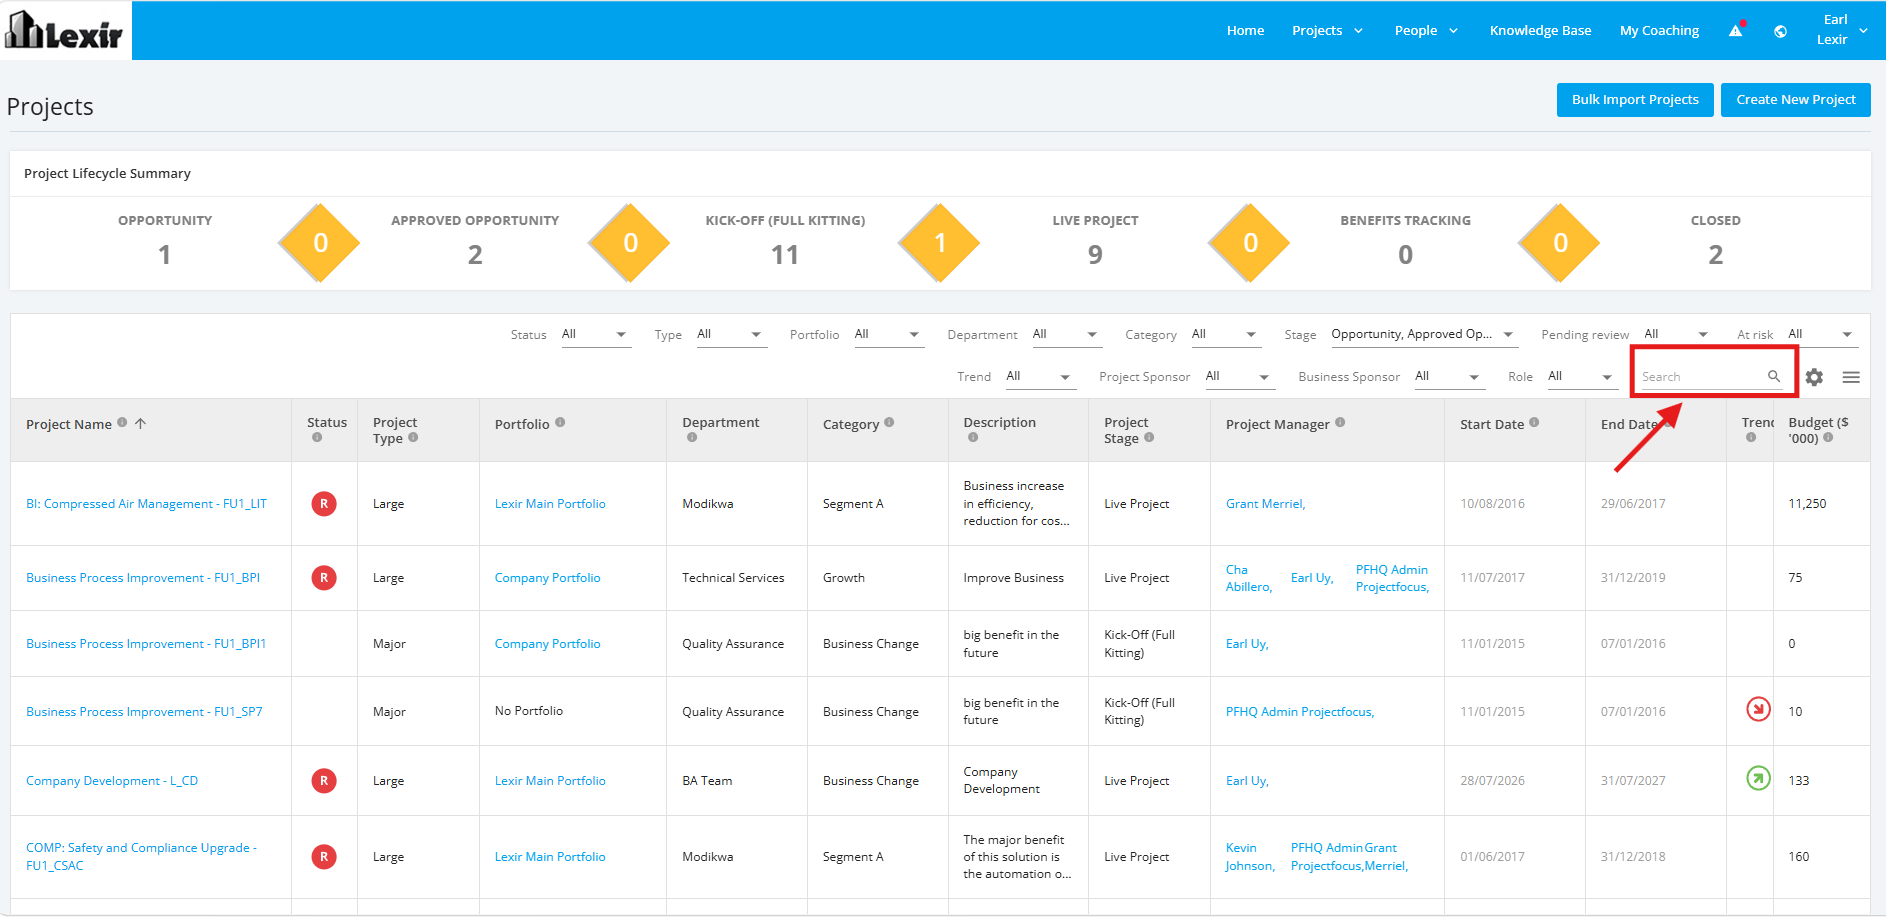The image size is (1886, 917).
Task: Open table settings gear icon
Action: [1814, 377]
